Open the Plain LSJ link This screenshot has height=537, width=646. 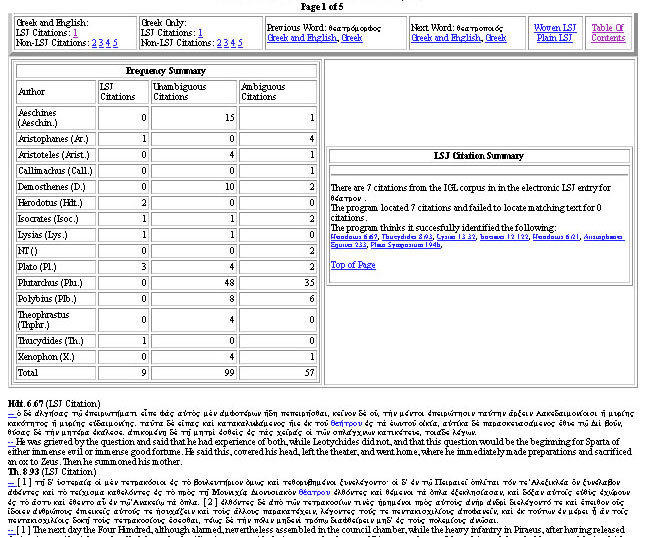coord(555,38)
